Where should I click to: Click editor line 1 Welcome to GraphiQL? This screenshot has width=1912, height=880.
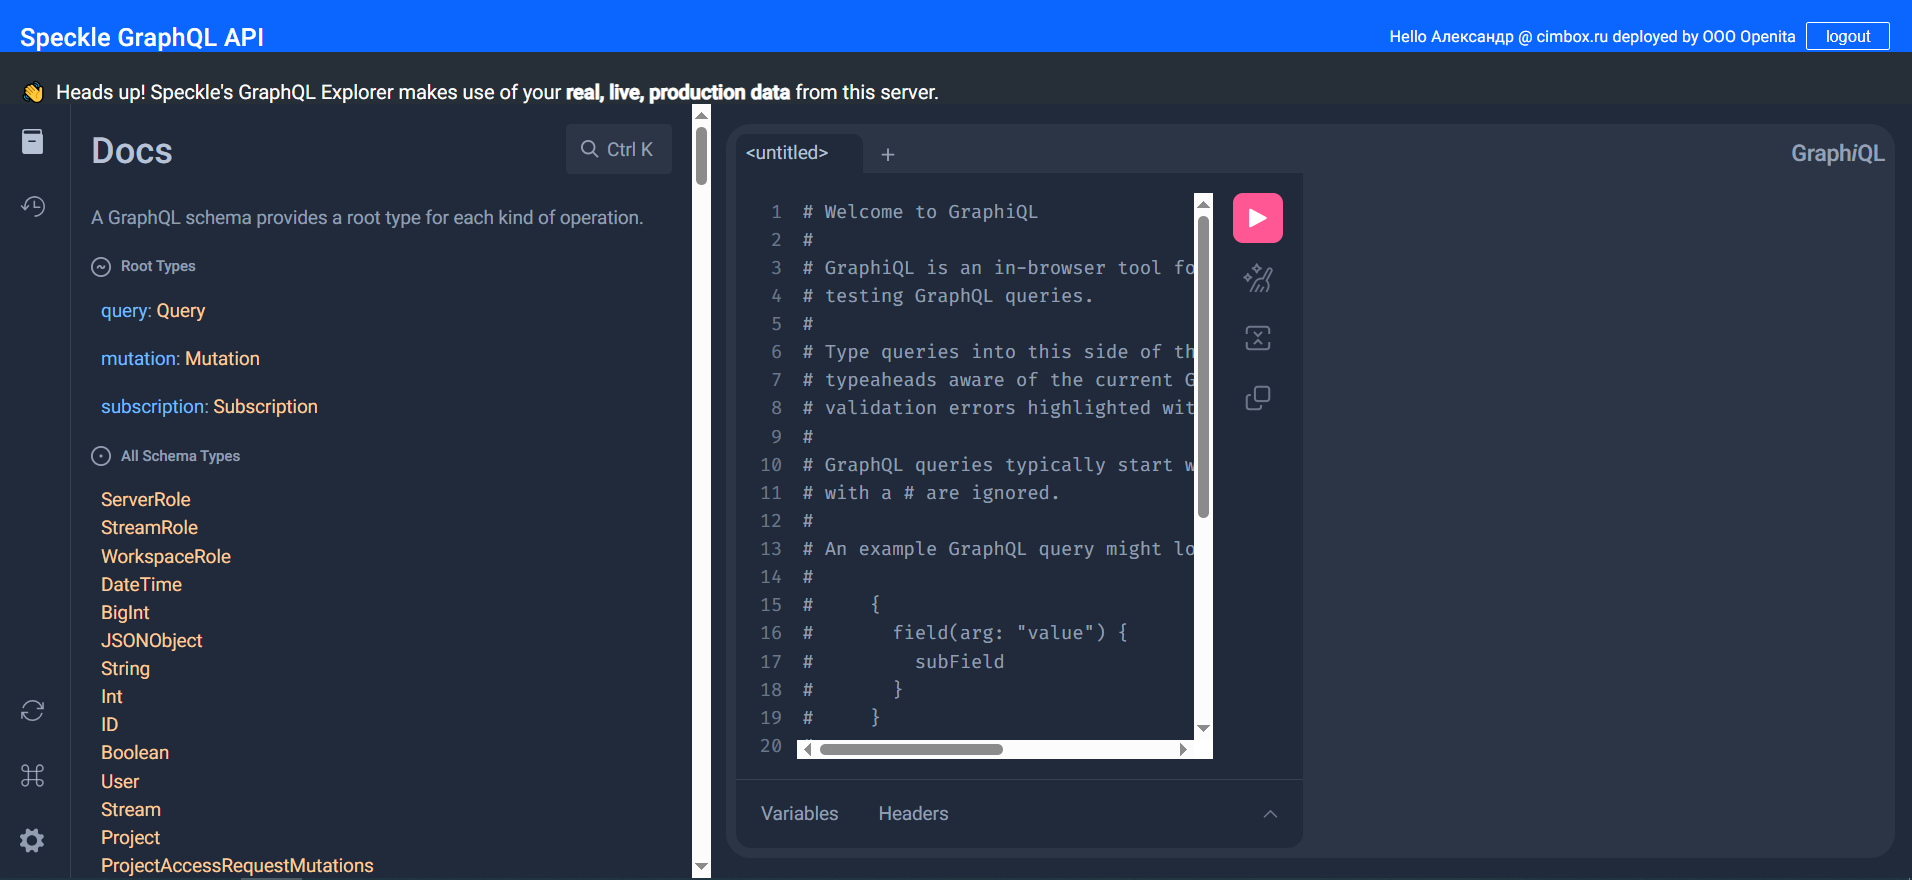click(x=920, y=212)
